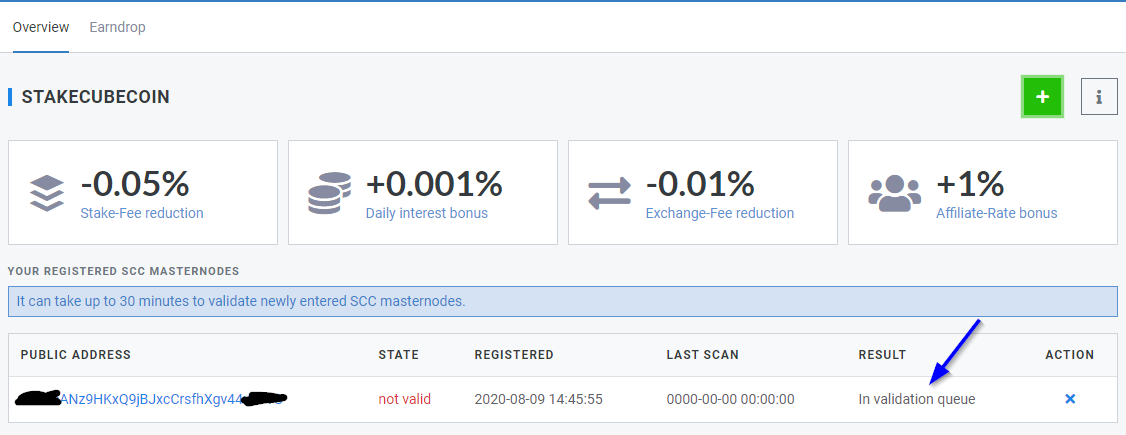Select the Affiliate-Rate bonus label
1126x435 pixels.
(997, 213)
